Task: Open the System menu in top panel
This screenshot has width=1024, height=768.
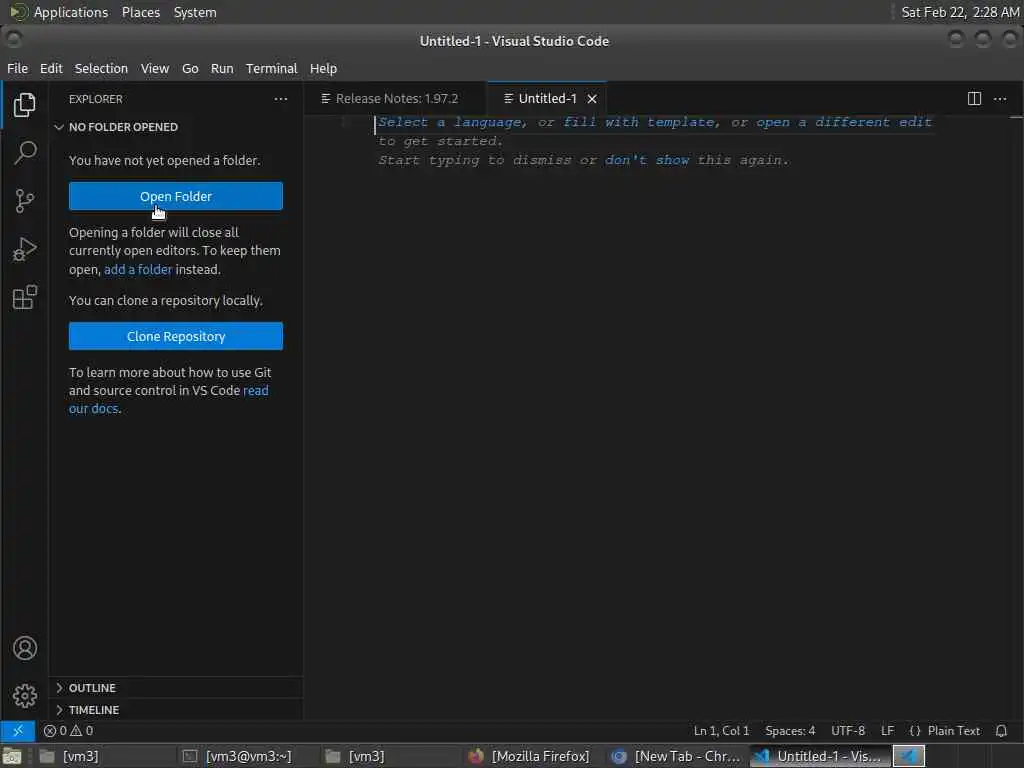Action: pyautogui.click(x=195, y=12)
